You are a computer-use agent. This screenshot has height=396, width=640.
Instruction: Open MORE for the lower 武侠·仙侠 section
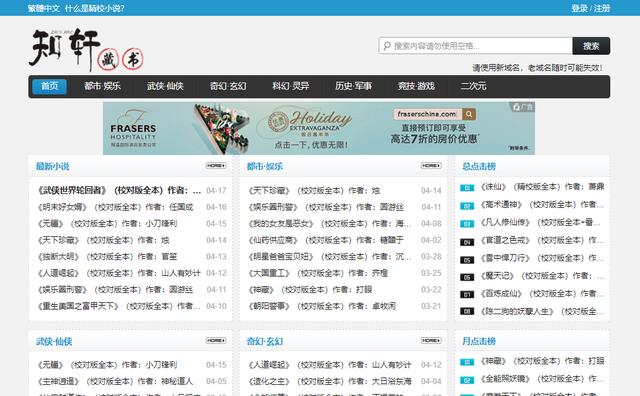[x=216, y=340]
